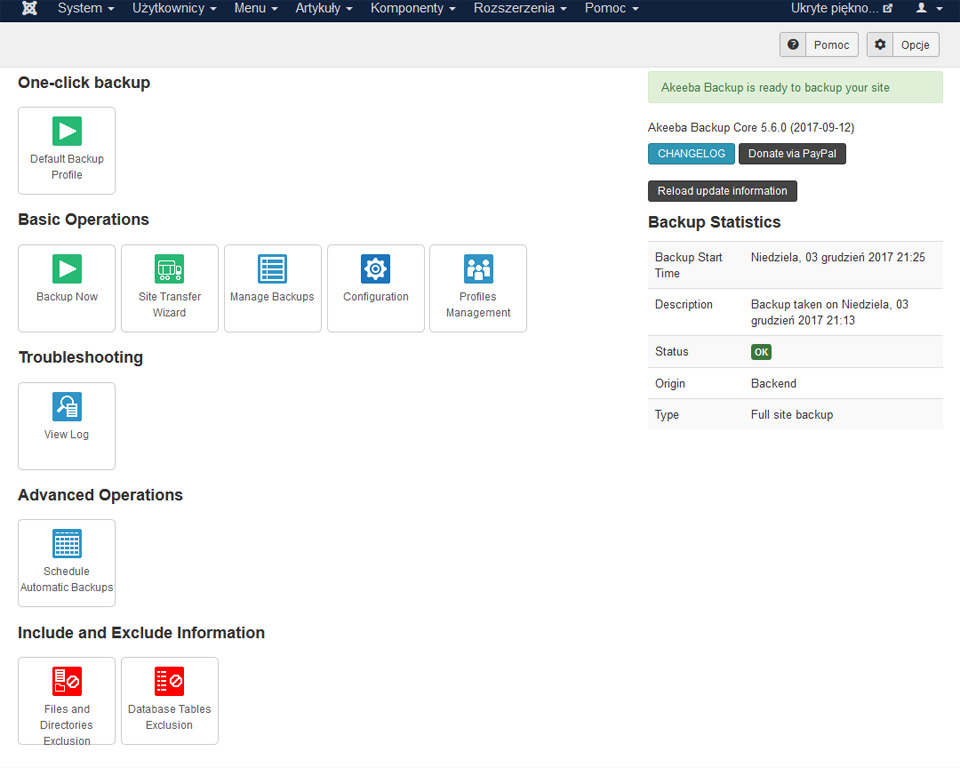Click the Database Tables Exclusion label
The image size is (960, 768).
coord(170,717)
